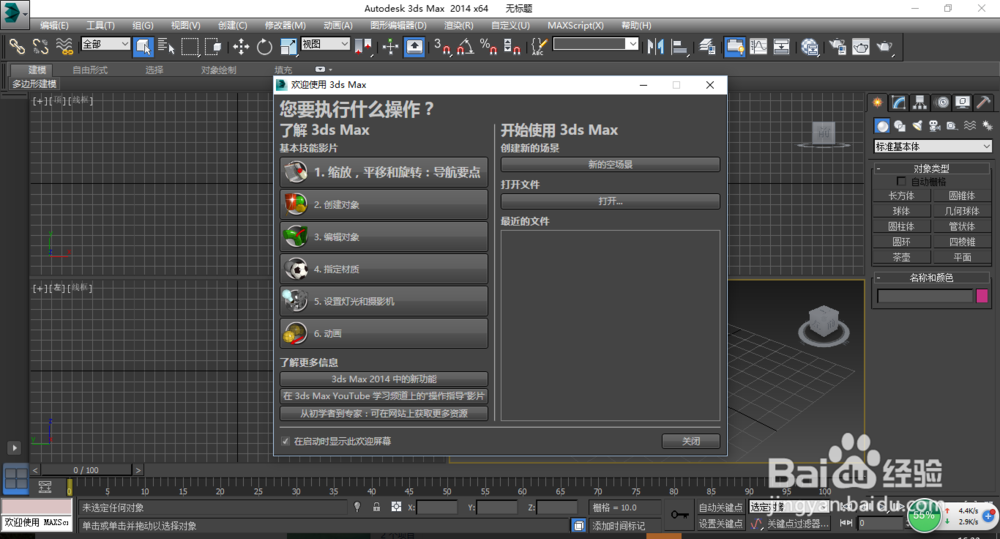This screenshot has width=1000, height=539.
Task: Click the Mirror tool icon
Action: (656, 47)
